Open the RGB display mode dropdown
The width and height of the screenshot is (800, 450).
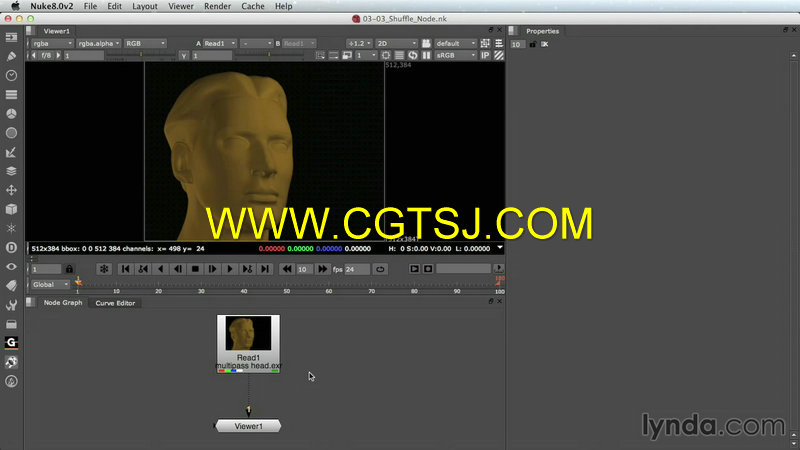point(145,43)
